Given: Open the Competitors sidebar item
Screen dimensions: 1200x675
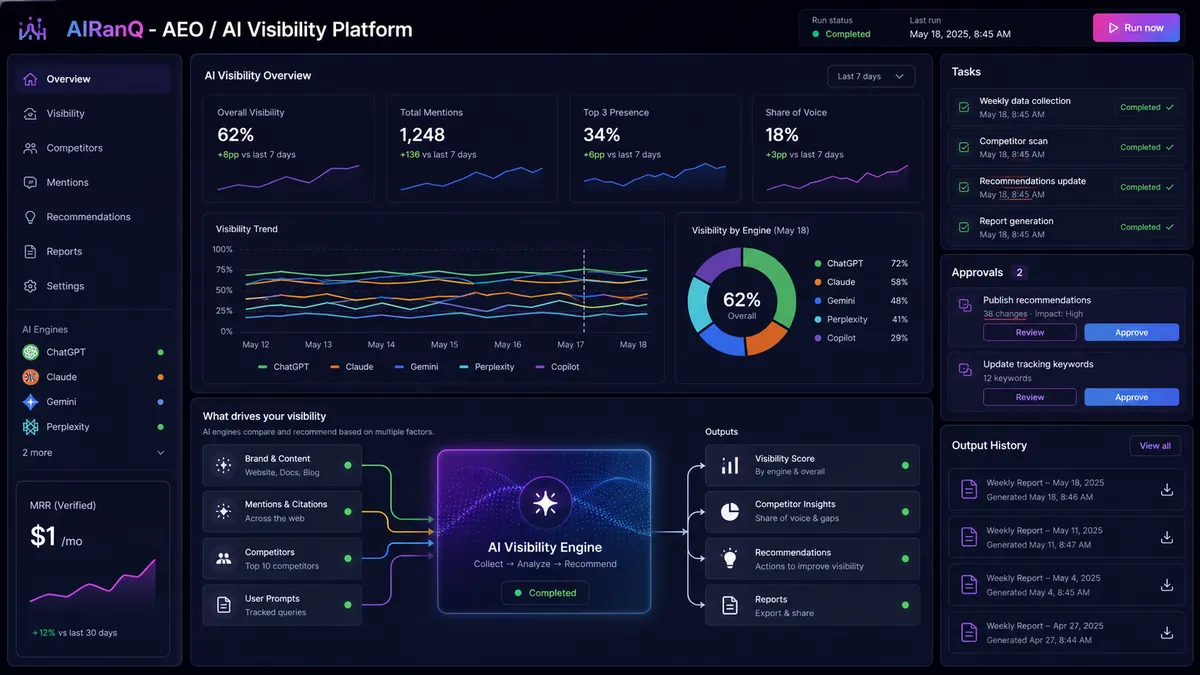Looking at the screenshot, I should [92, 148].
